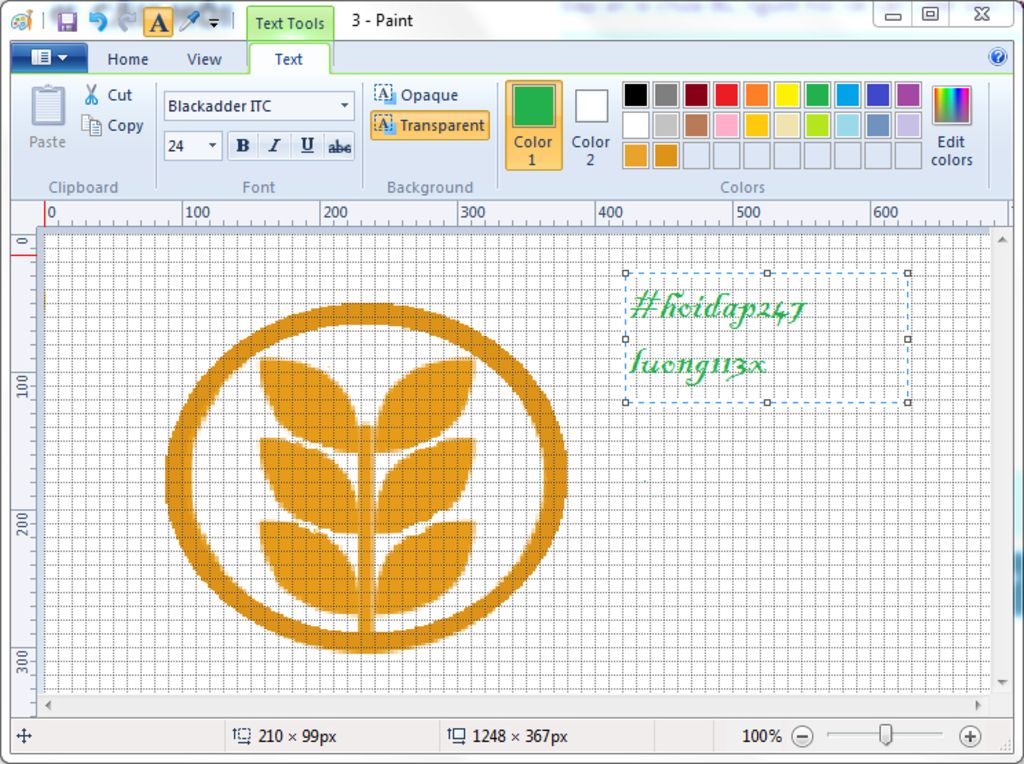Open Paint Help icon

[997, 57]
